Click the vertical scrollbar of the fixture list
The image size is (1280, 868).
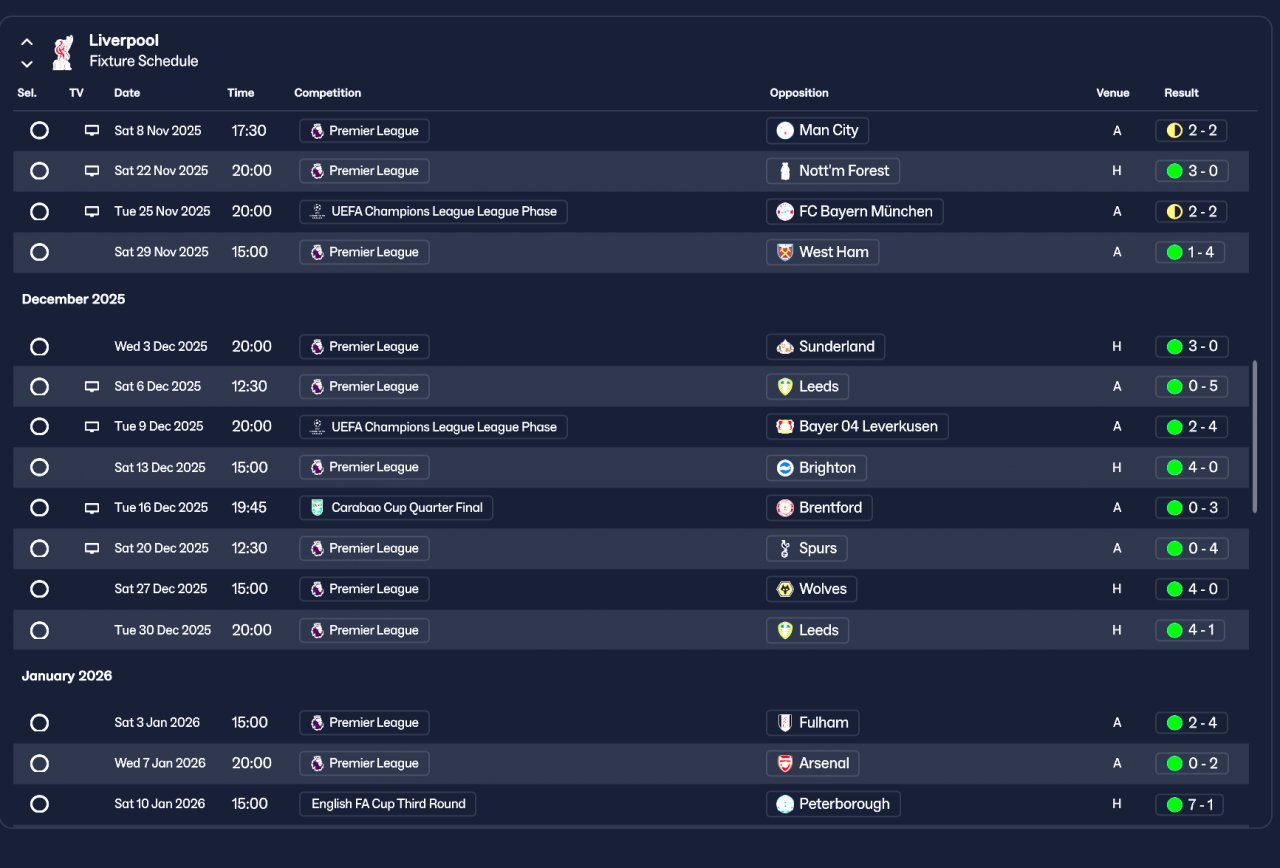click(x=1254, y=437)
